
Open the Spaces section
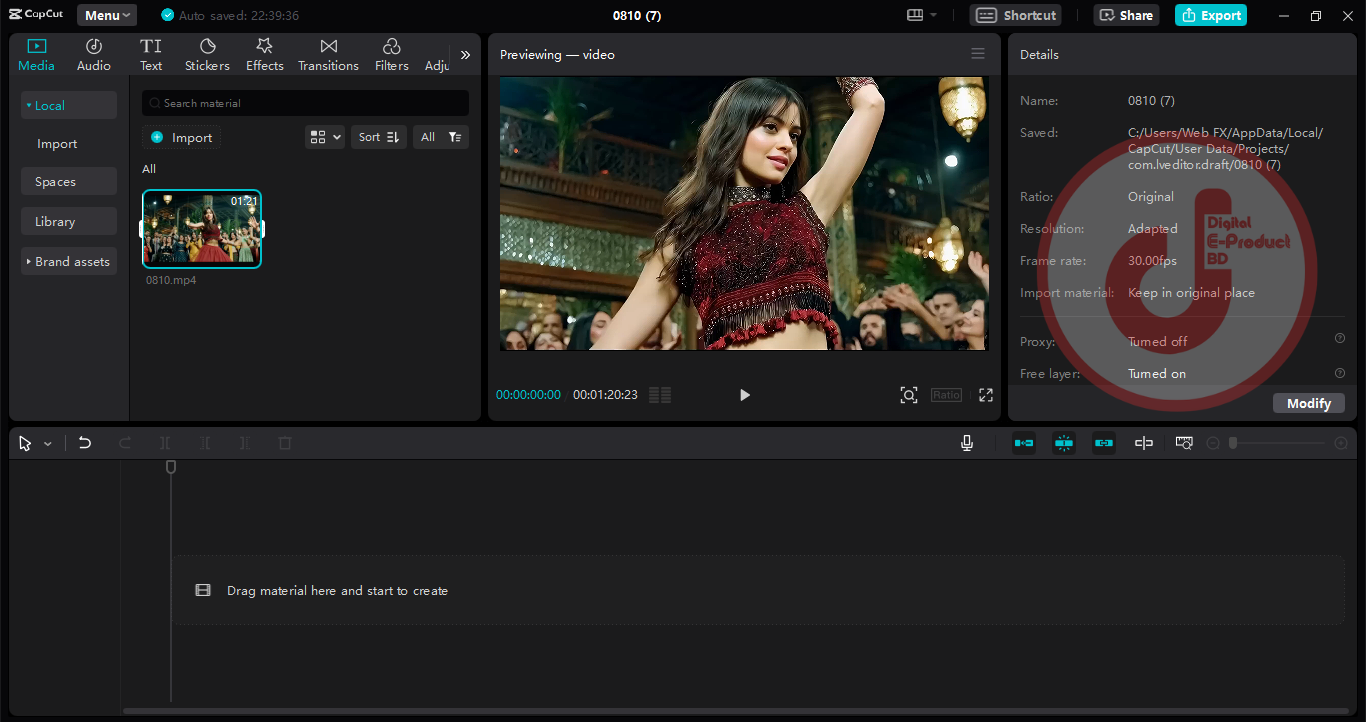pos(69,182)
